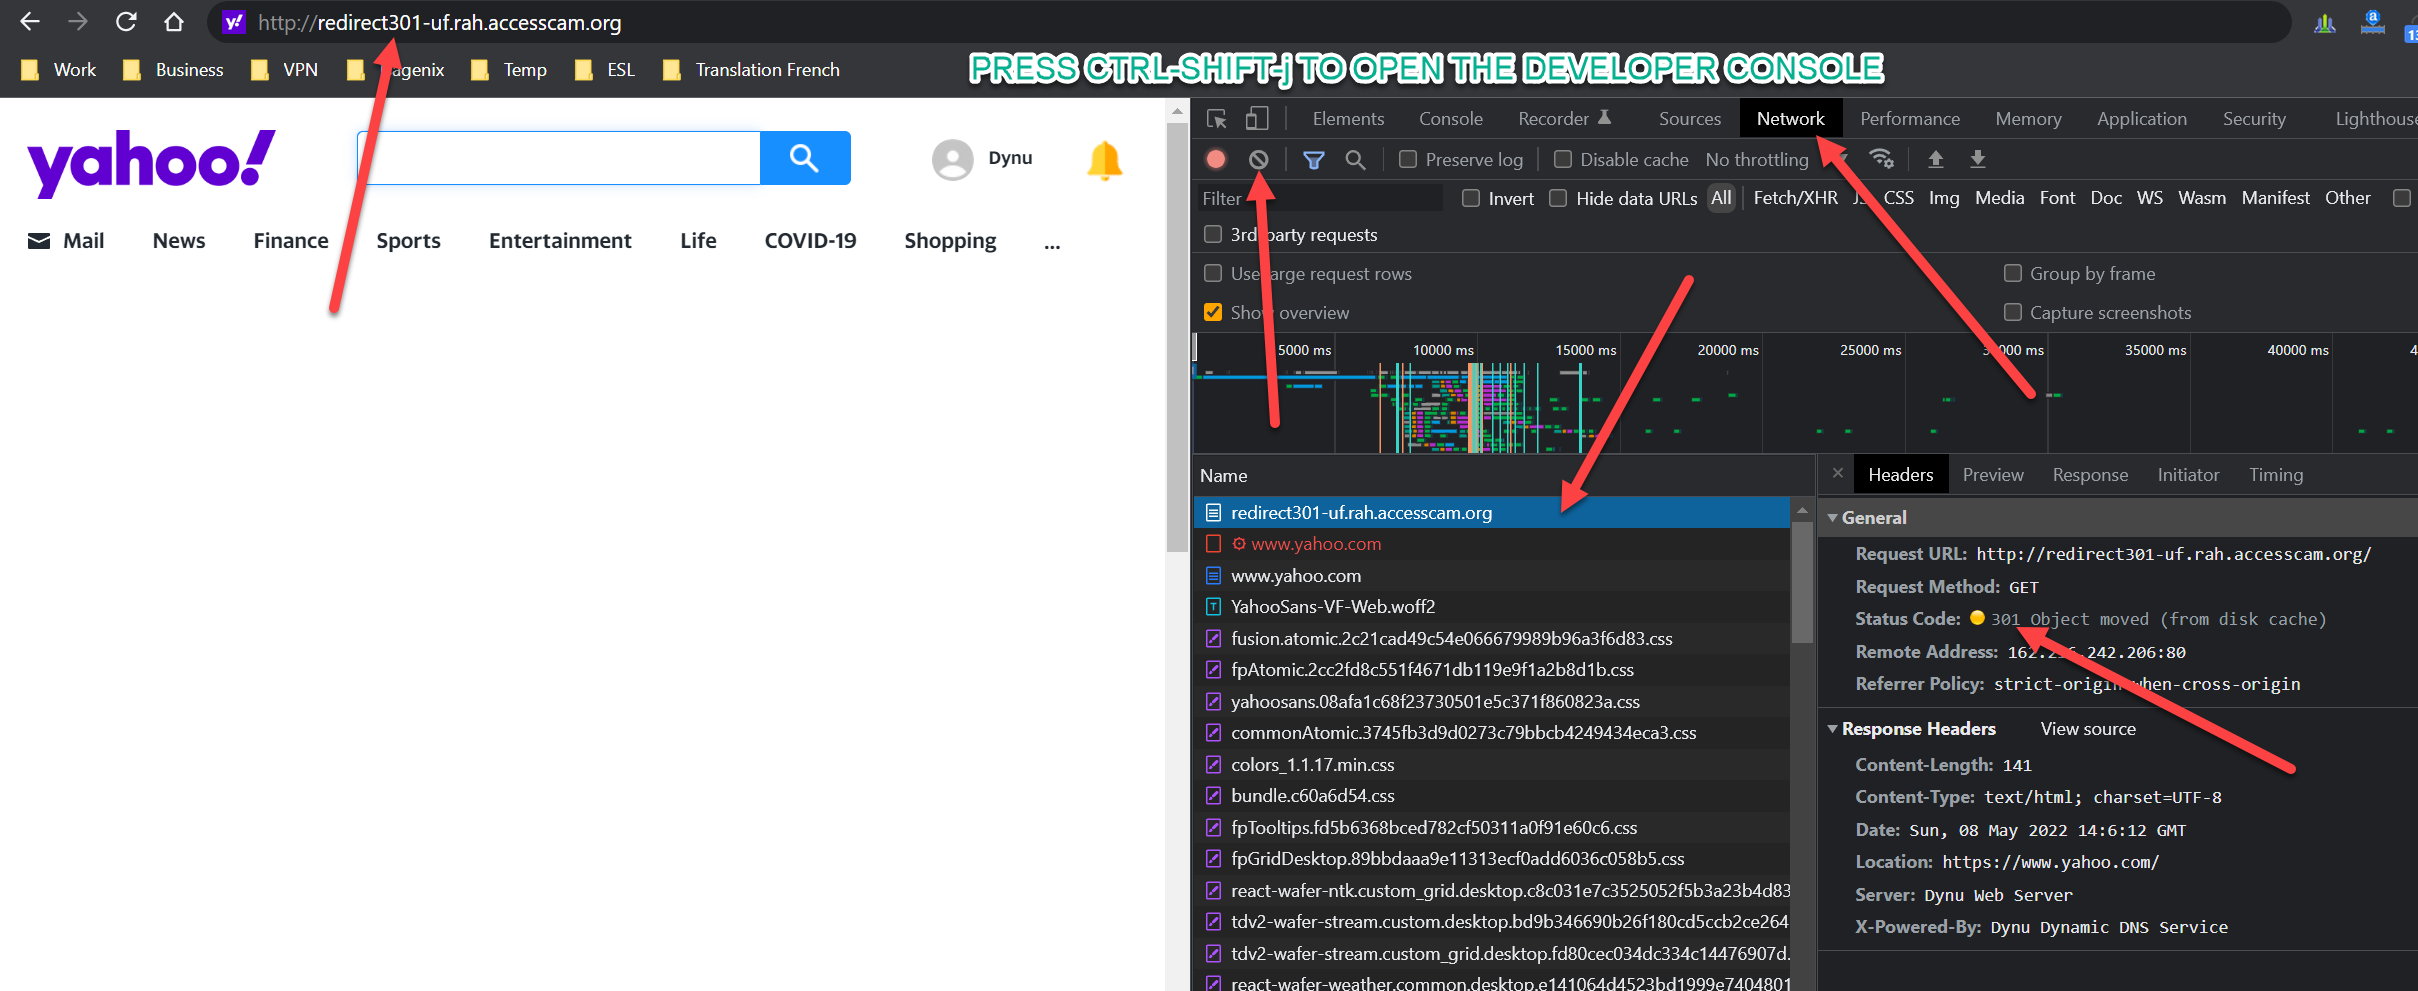Toggle the device toolbar icon
Screen dimensions: 2418x991
pyautogui.click(x=1257, y=119)
